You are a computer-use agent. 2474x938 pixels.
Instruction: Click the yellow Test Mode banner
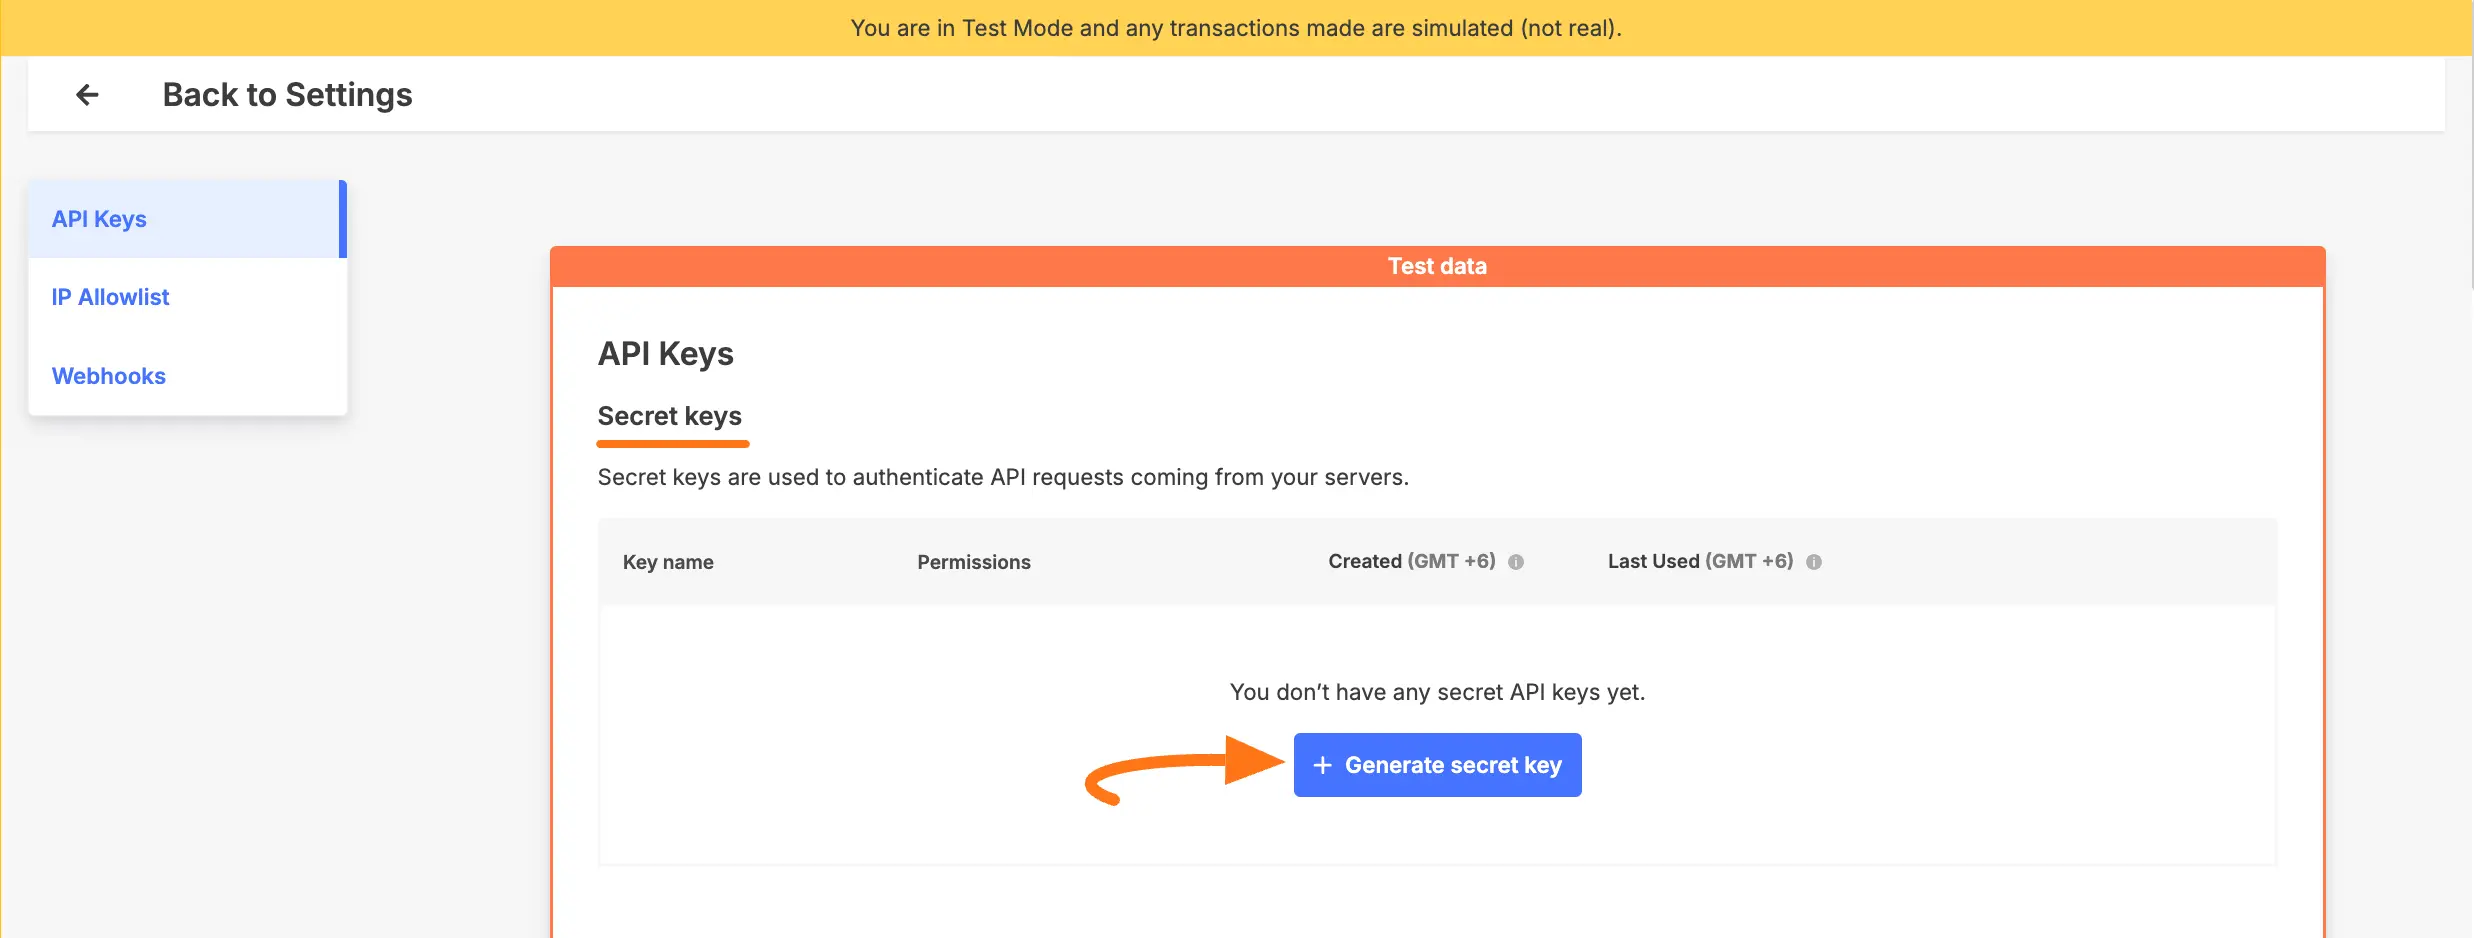coord(1236,28)
